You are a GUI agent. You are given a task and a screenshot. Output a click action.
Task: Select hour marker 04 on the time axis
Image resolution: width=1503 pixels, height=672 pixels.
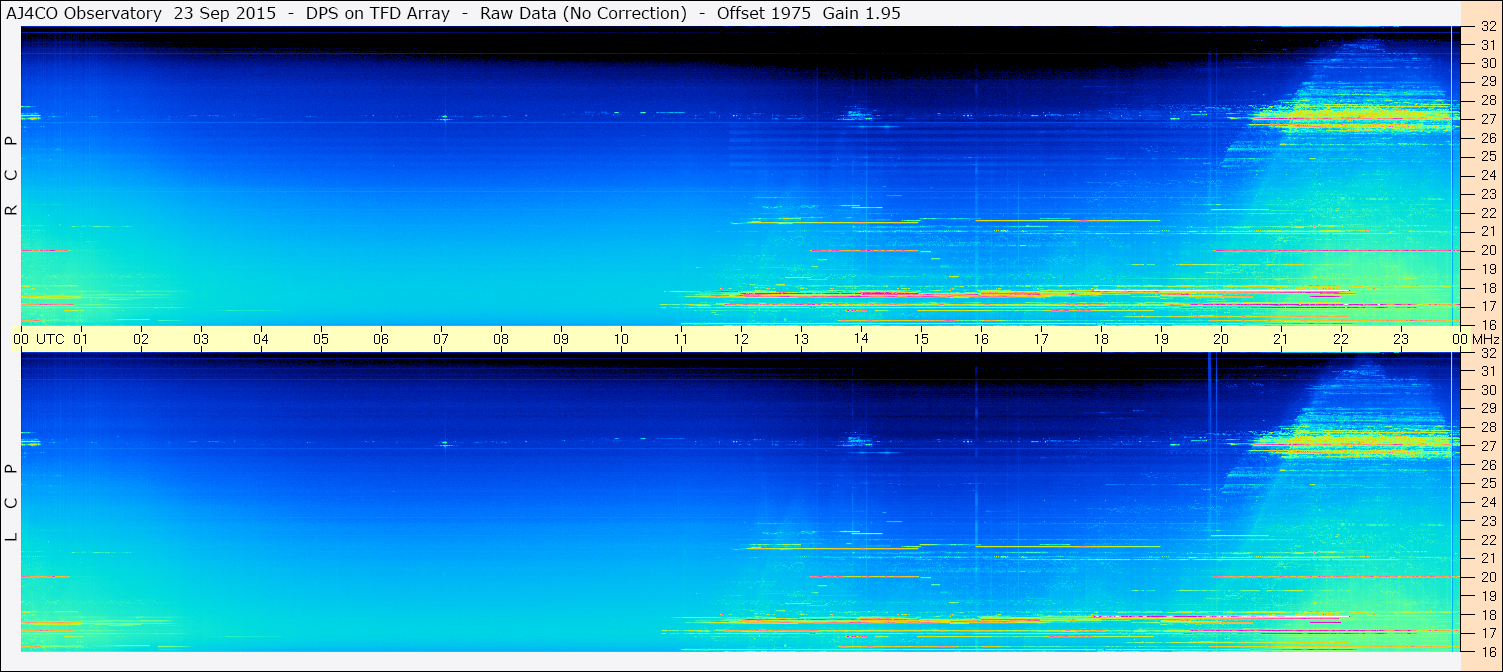(x=261, y=339)
